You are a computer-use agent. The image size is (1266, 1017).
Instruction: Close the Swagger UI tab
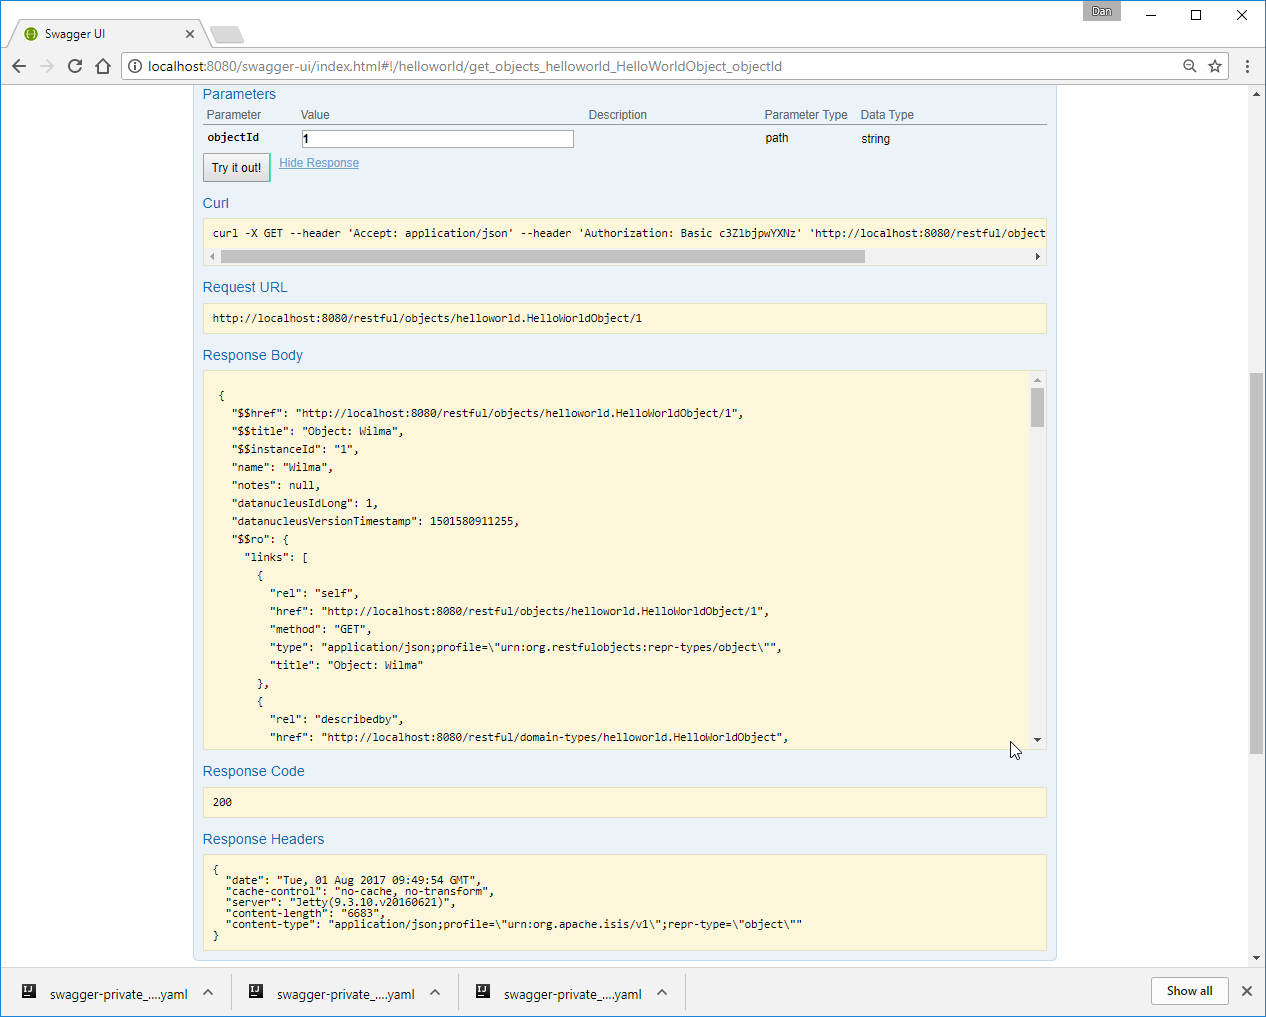pos(190,34)
